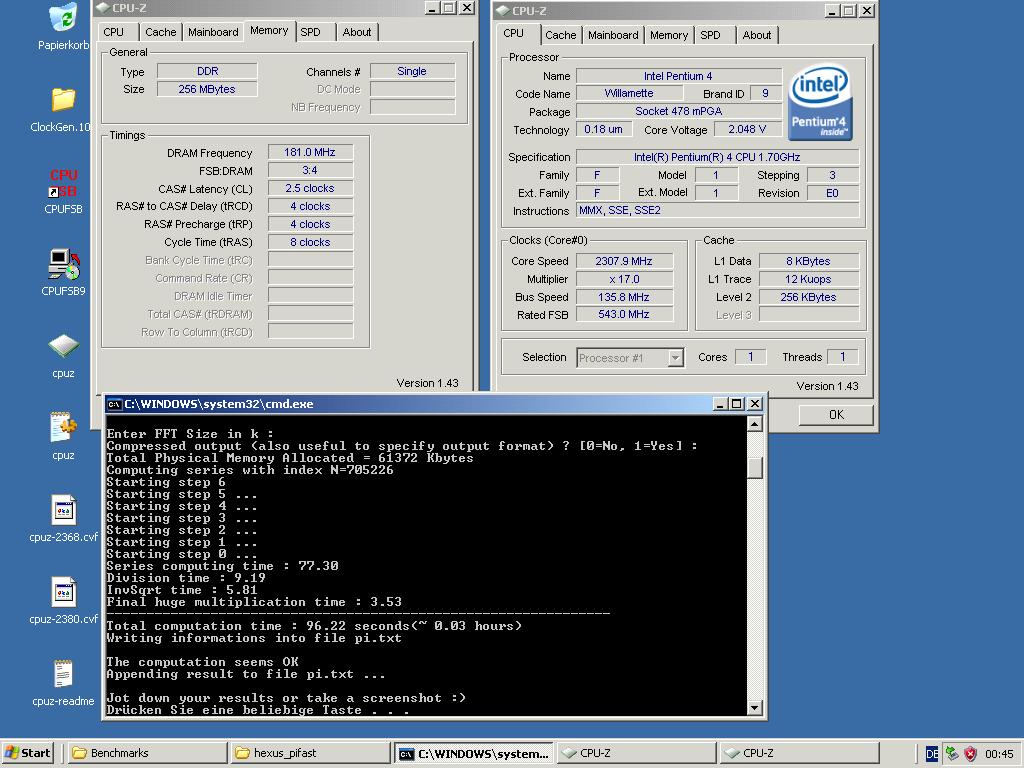Image resolution: width=1024 pixels, height=768 pixels.
Task: Click OK in right CPU-Z window
Action: pos(836,415)
